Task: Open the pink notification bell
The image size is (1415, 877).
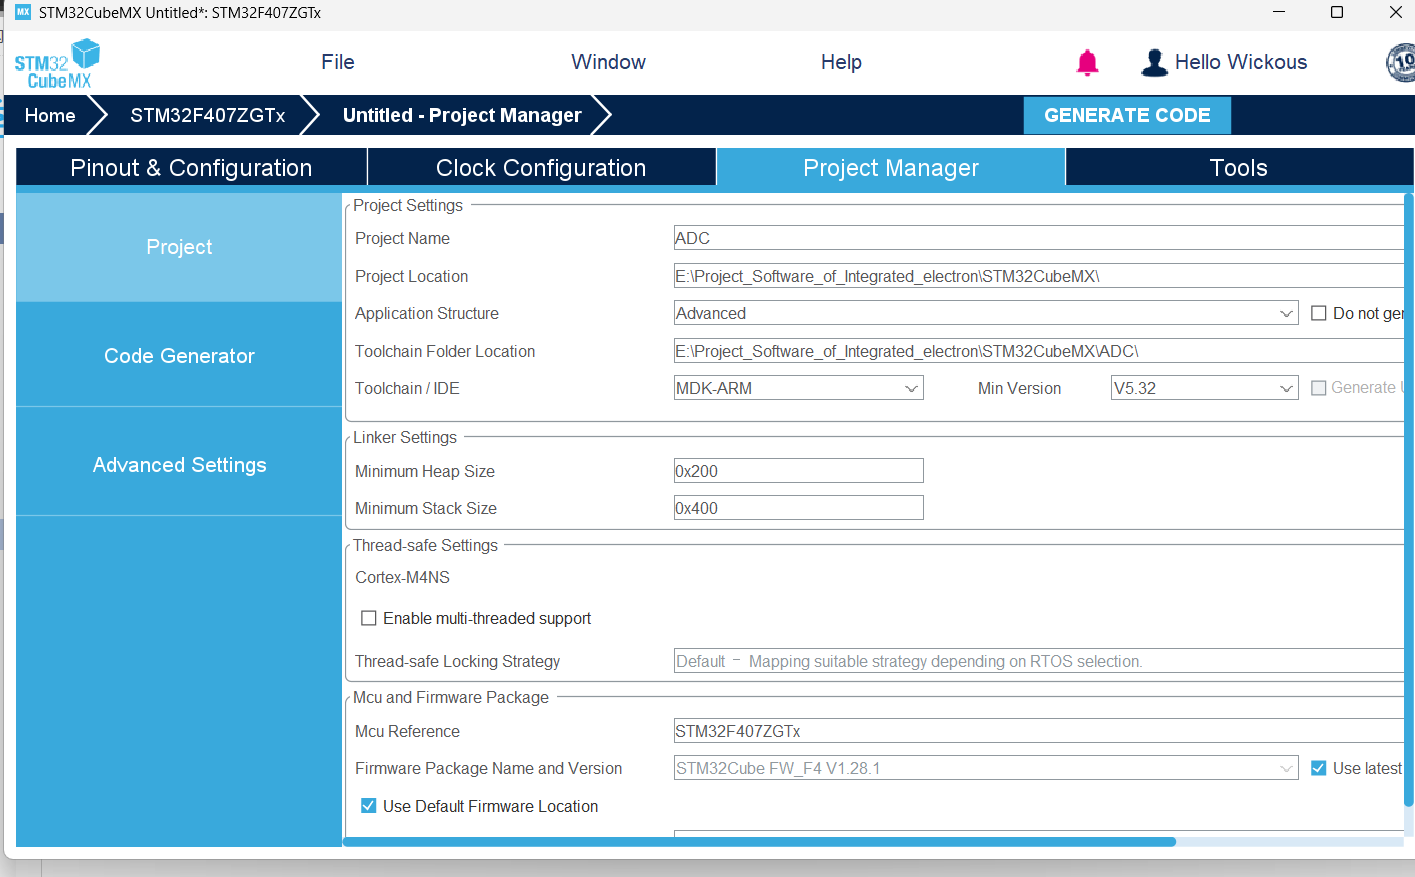Action: click(1087, 63)
